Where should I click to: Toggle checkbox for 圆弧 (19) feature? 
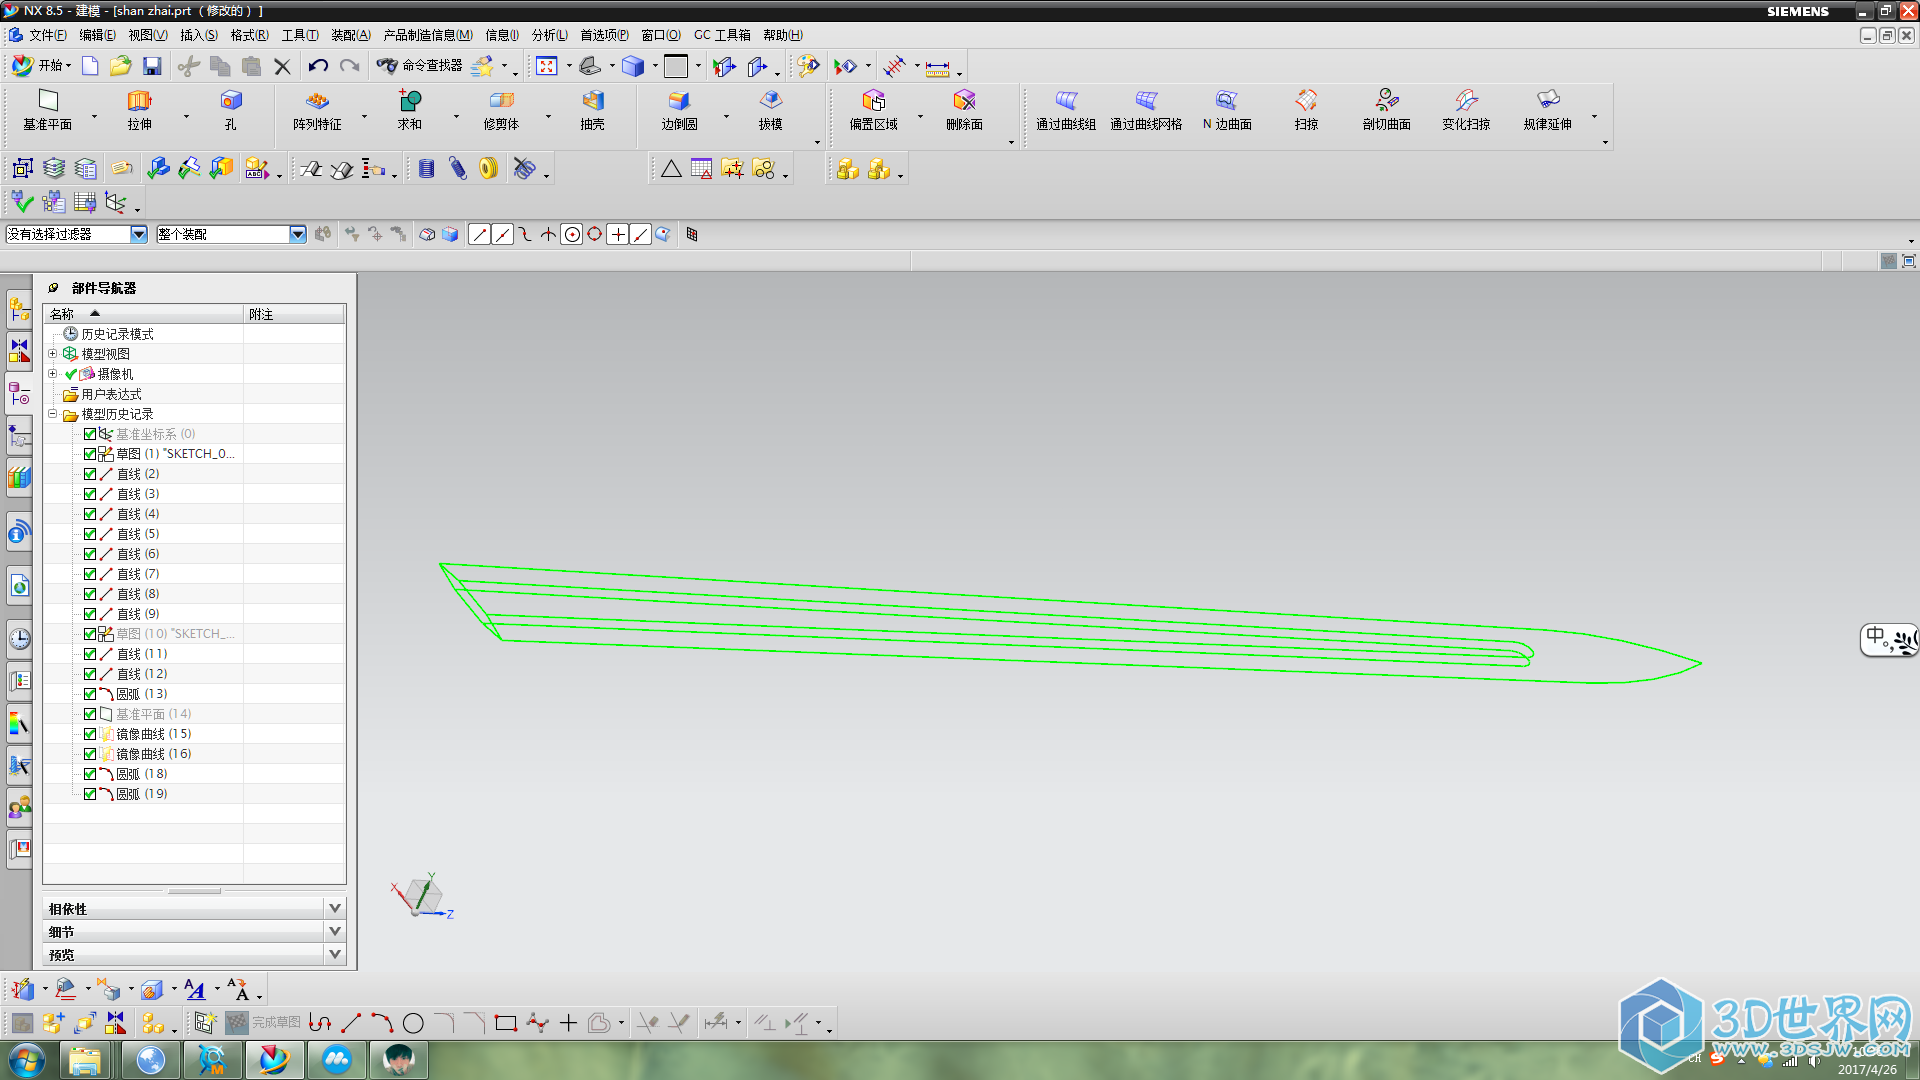[90, 794]
